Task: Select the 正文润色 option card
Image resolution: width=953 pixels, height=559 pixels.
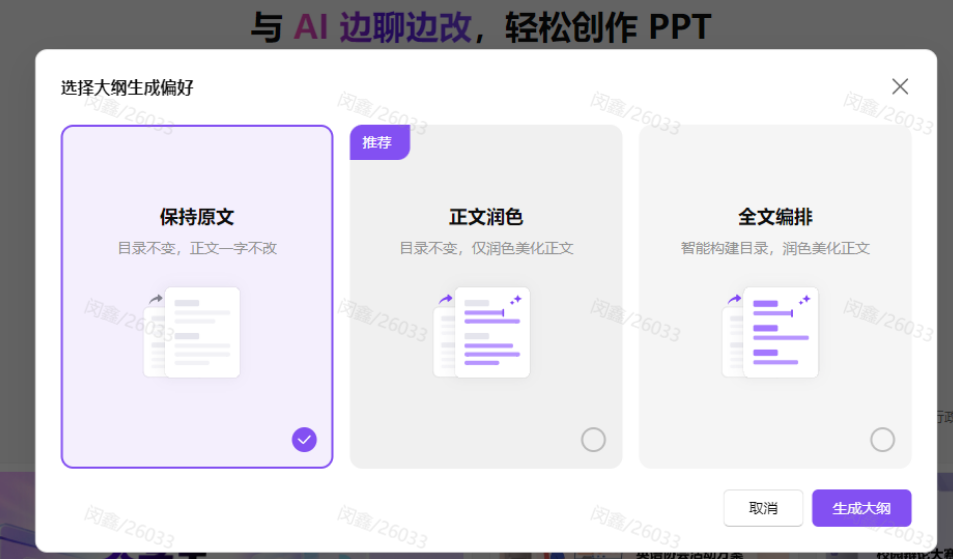Action: click(486, 297)
